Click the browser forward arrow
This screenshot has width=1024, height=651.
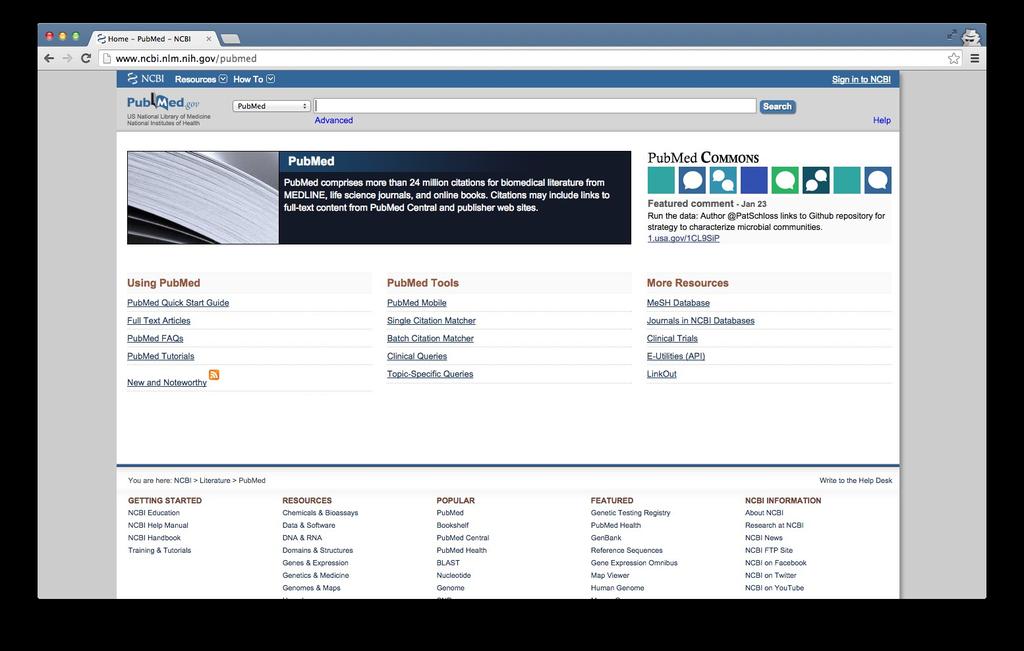click(x=67, y=58)
